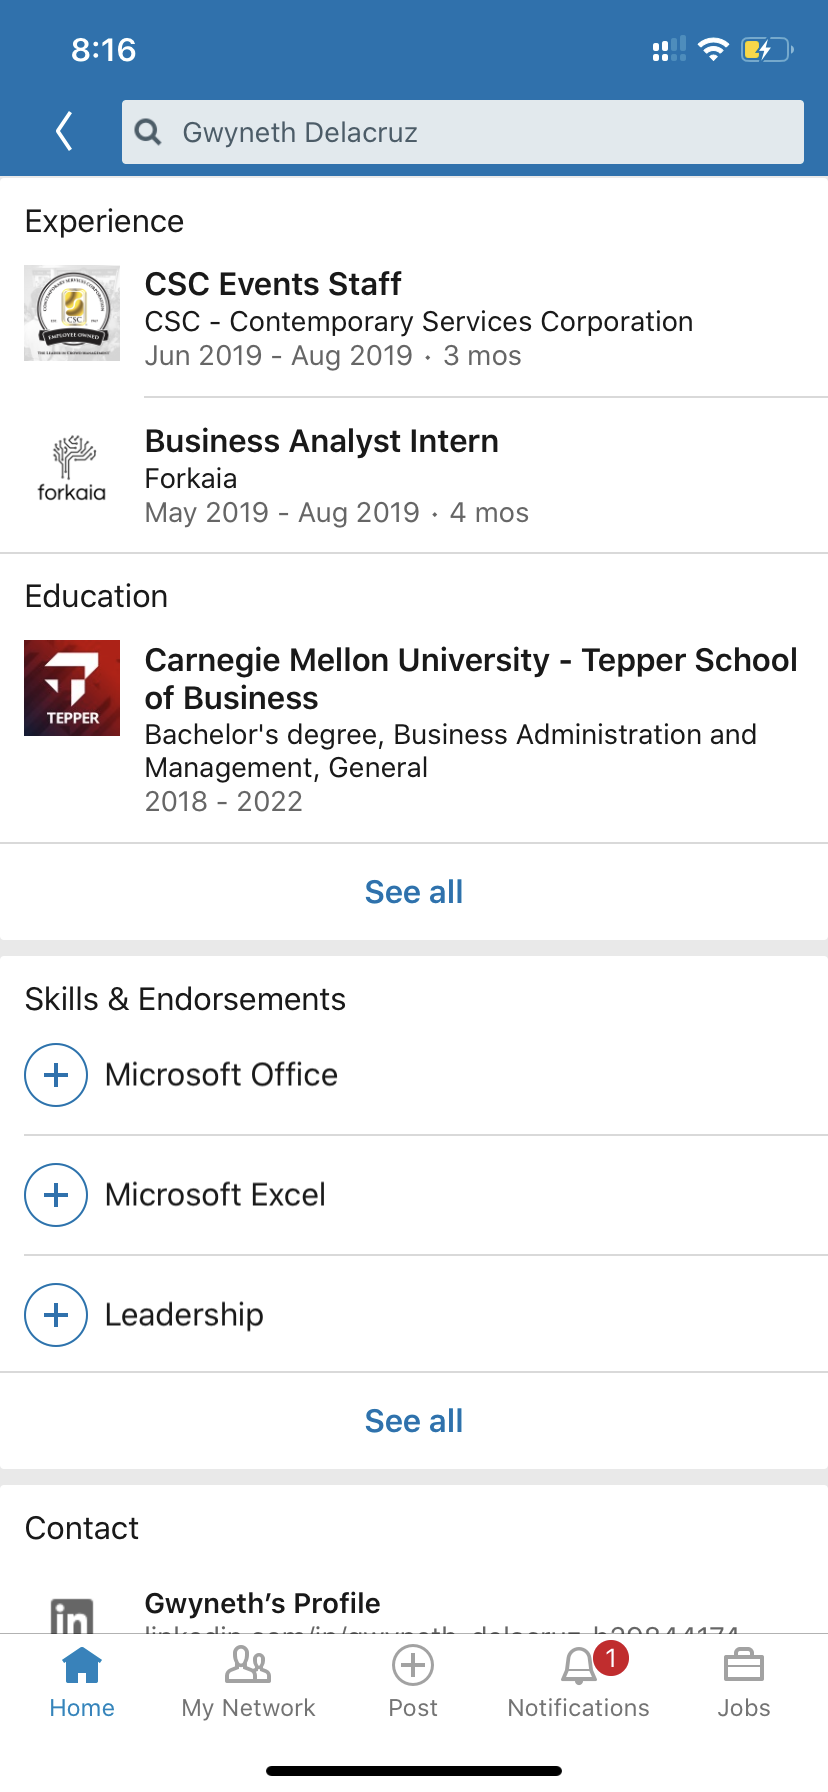
Task: Switch to My Network tab
Action: [248, 1682]
